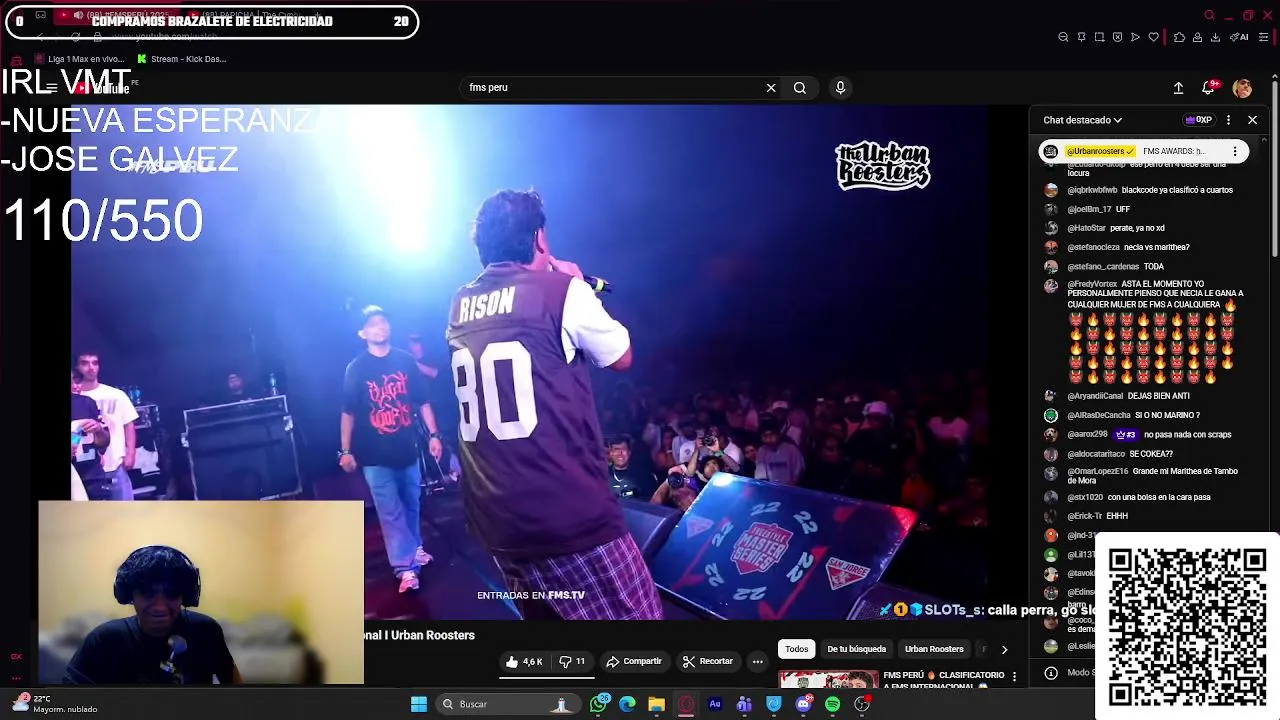
Task: Click the search magnifier button next to query
Action: tap(800, 88)
